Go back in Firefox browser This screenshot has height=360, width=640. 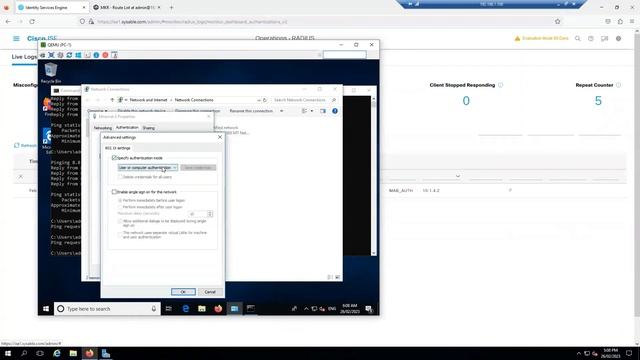pyautogui.click(x=8, y=22)
